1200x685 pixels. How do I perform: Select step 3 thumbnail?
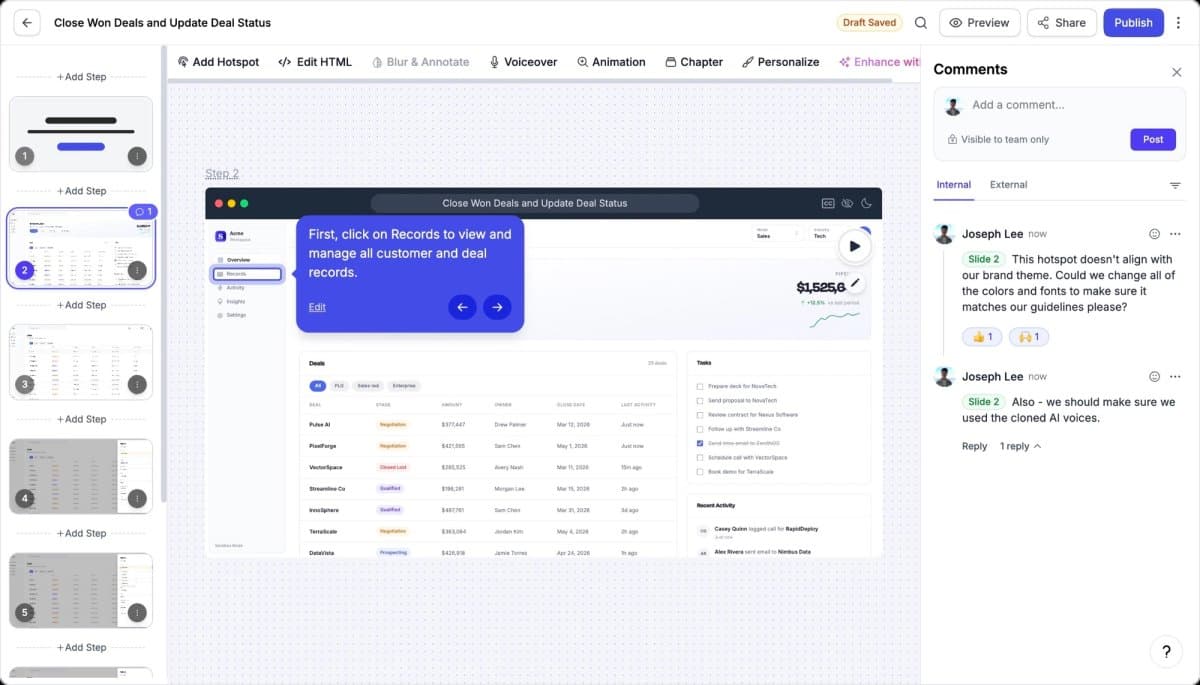(81, 361)
